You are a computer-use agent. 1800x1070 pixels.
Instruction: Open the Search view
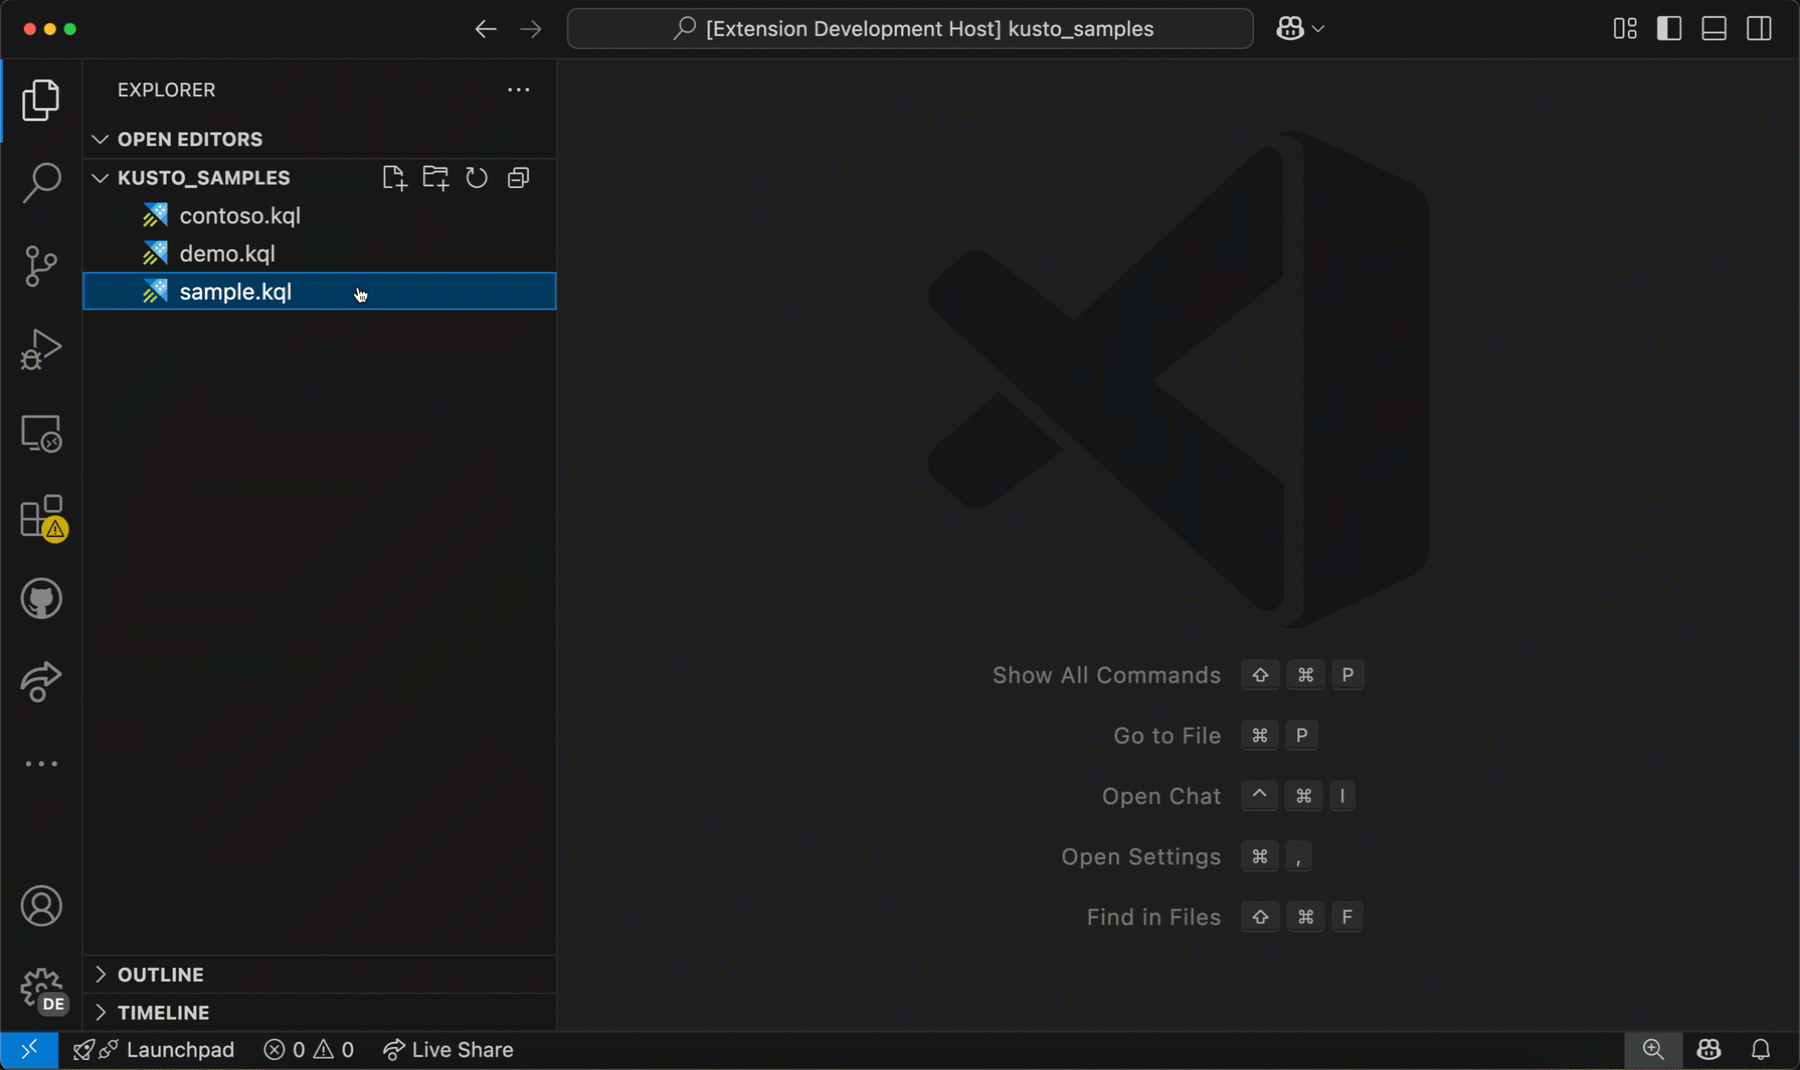pyautogui.click(x=41, y=183)
